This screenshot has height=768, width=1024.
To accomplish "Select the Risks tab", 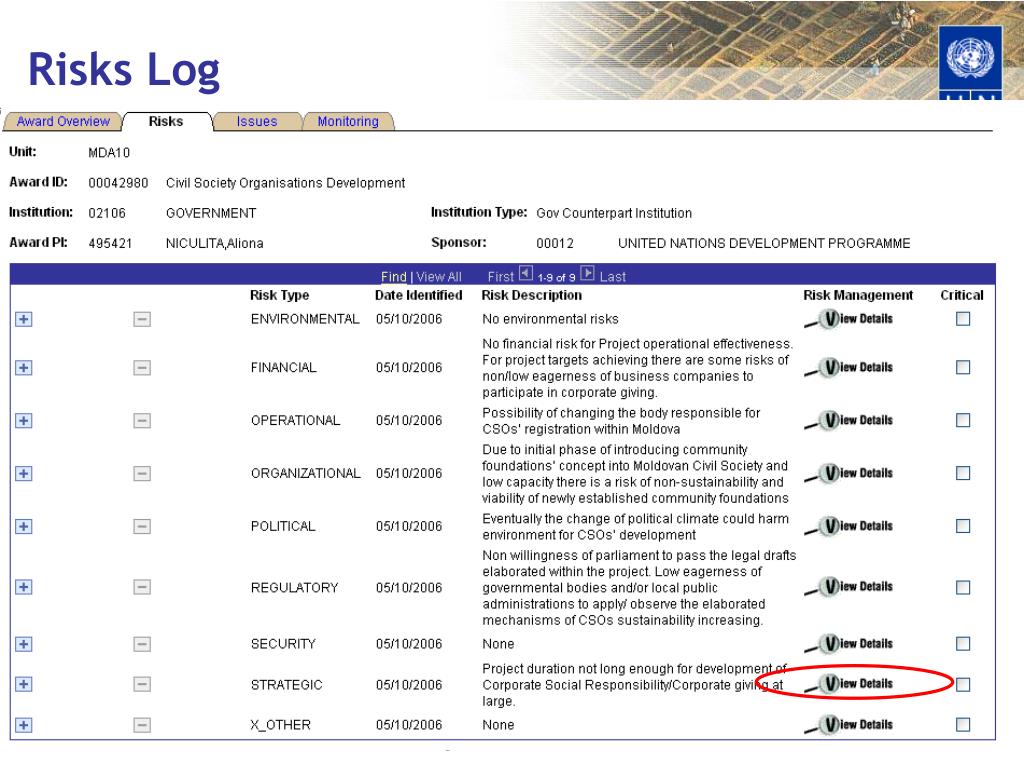I will [x=166, y=121].
